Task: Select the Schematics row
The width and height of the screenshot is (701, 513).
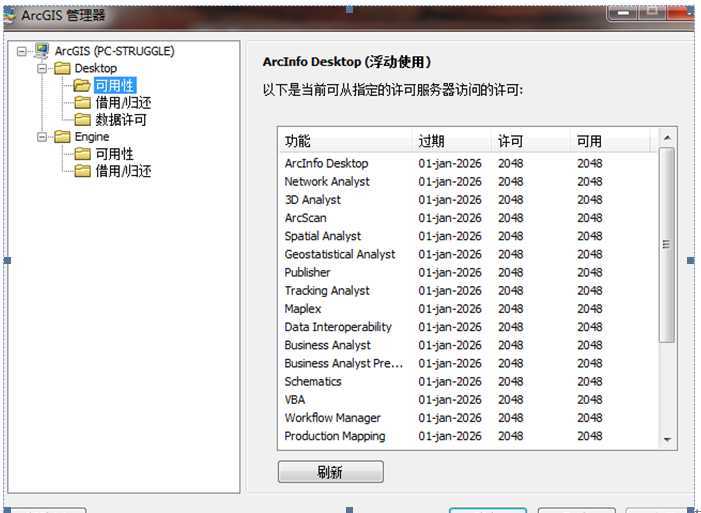Action: (x=469, y=382)
